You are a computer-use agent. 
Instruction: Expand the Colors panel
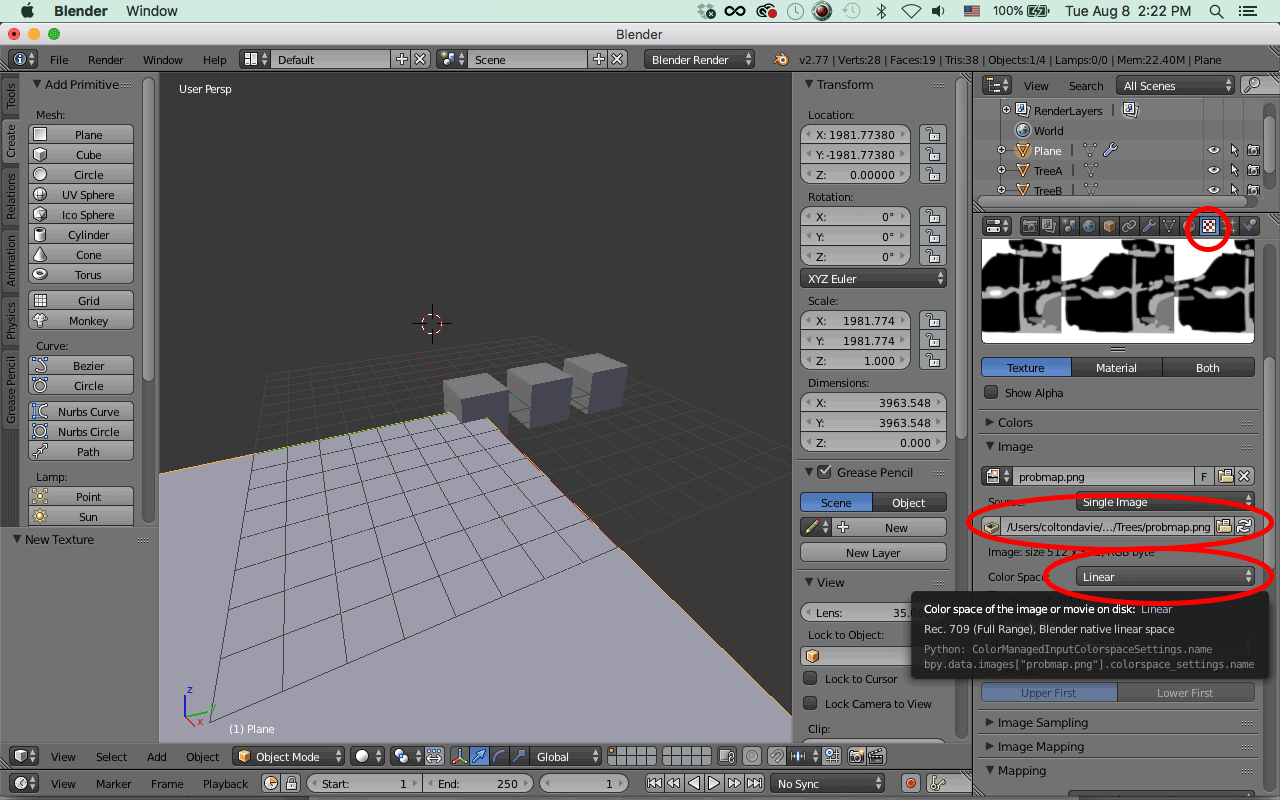pyautogui.click(x=1015, y=423)
